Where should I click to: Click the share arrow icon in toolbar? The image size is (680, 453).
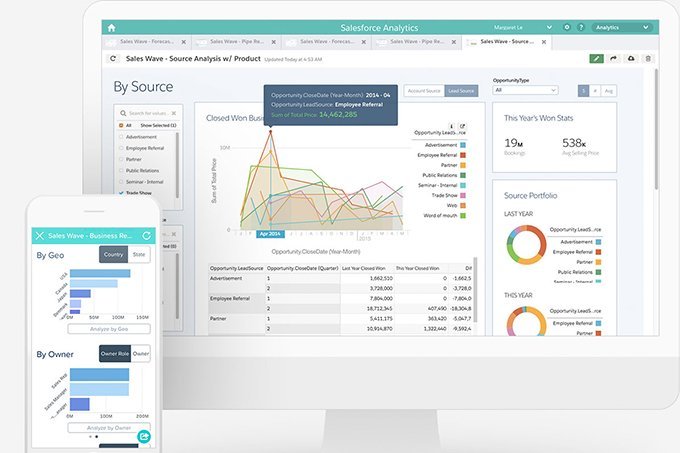tap(614, 59)
